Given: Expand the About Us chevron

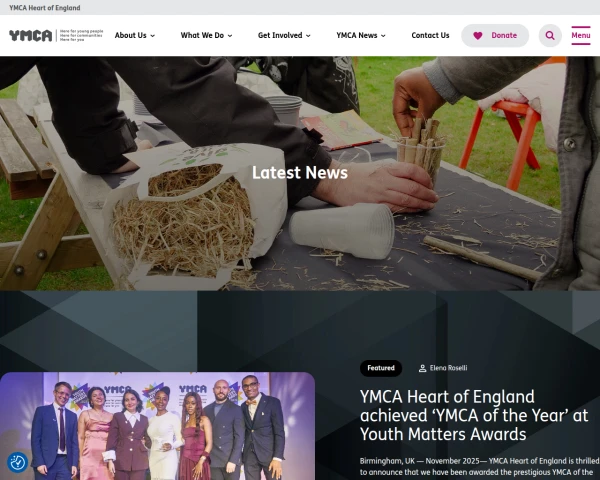Looking at the screenshot, I should [152, 36].
